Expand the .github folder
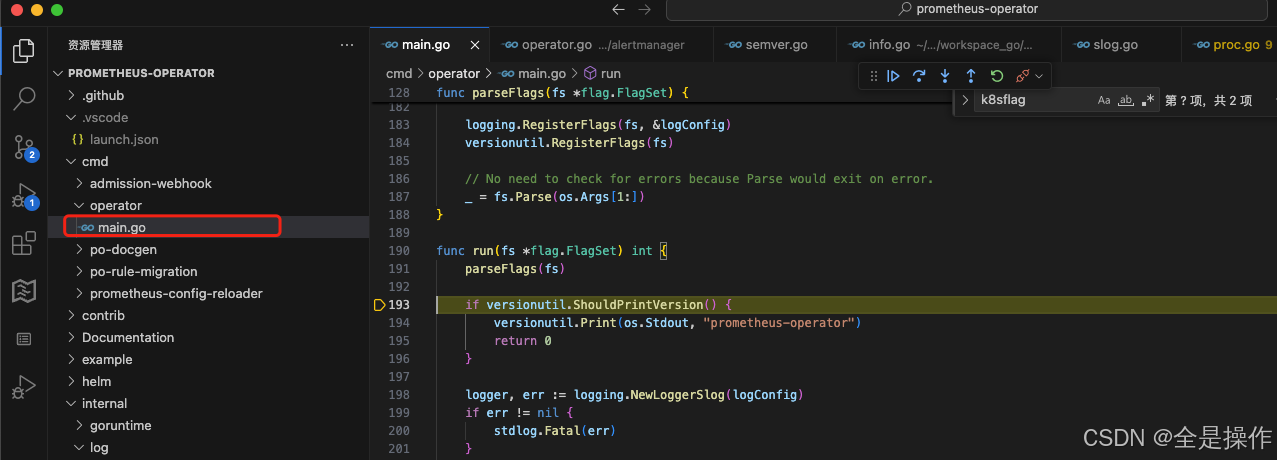Viewport: 1277px width, 460px height. click(208, 95)
